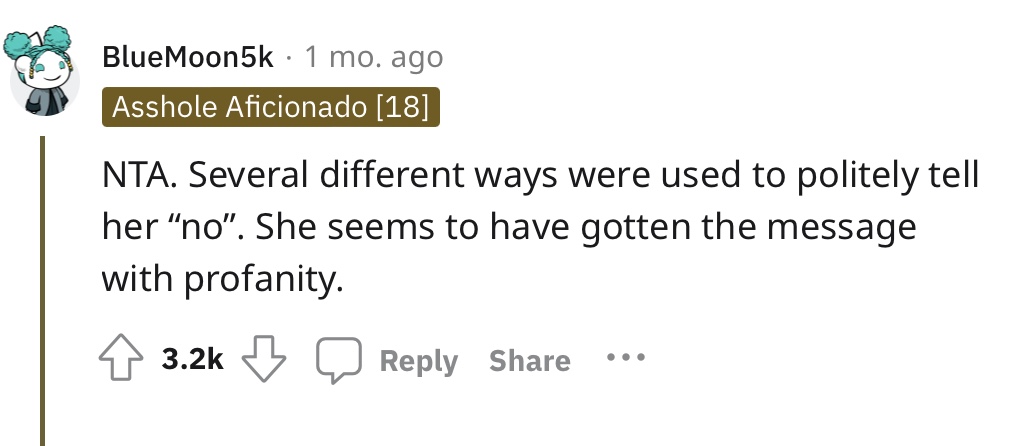Upvote BlueMoon5k's comment
1034x446 pixels.
click(121, 360)
